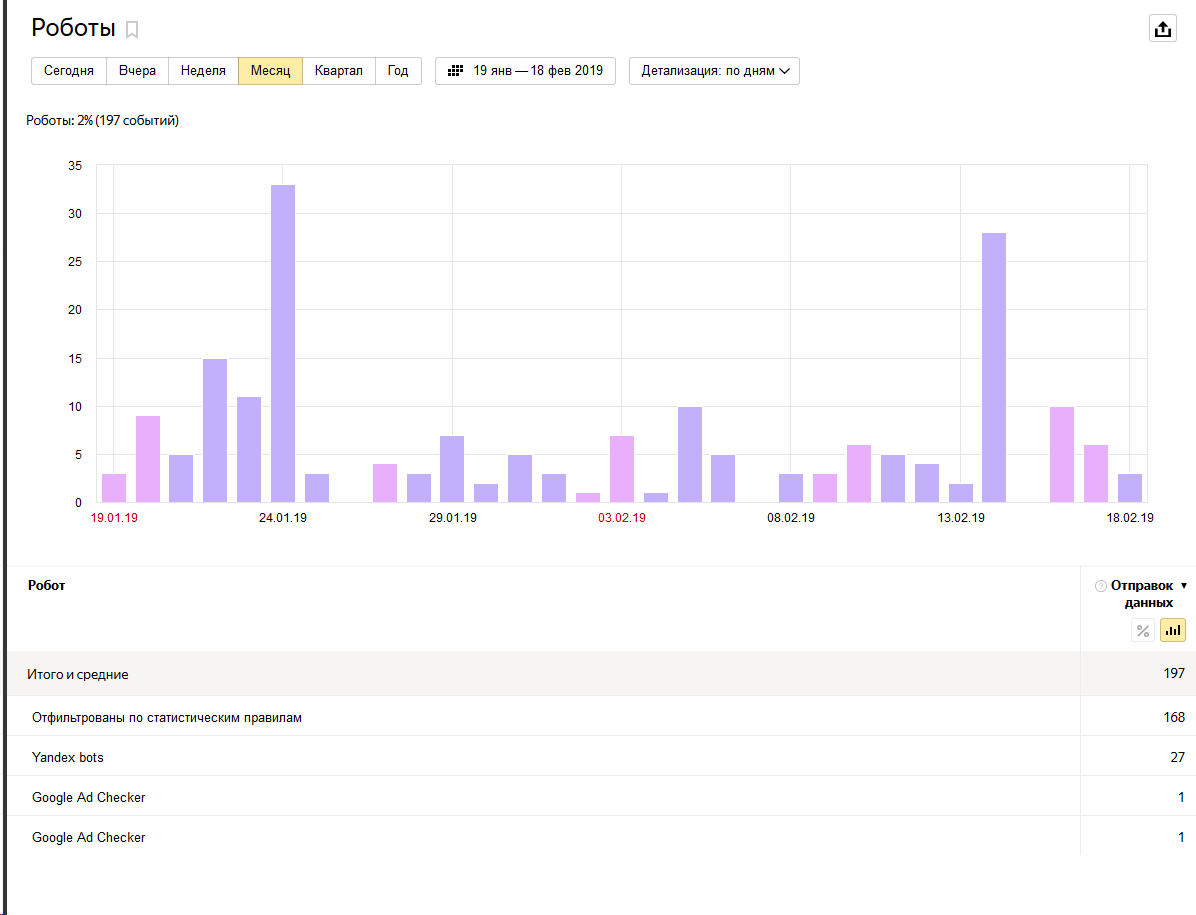
Task: Choose the Квартал period
Action: pos(338,71)
